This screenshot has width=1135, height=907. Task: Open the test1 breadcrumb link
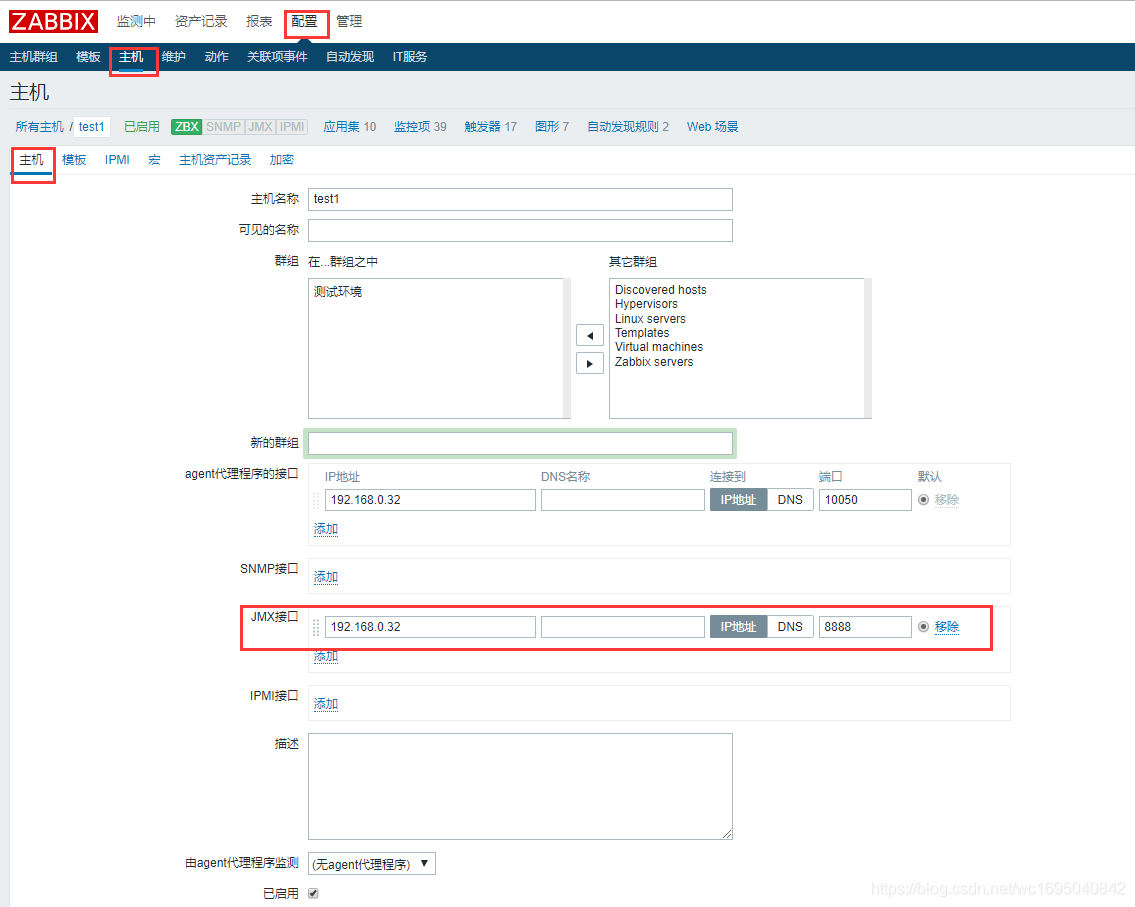tap(91, 127)
